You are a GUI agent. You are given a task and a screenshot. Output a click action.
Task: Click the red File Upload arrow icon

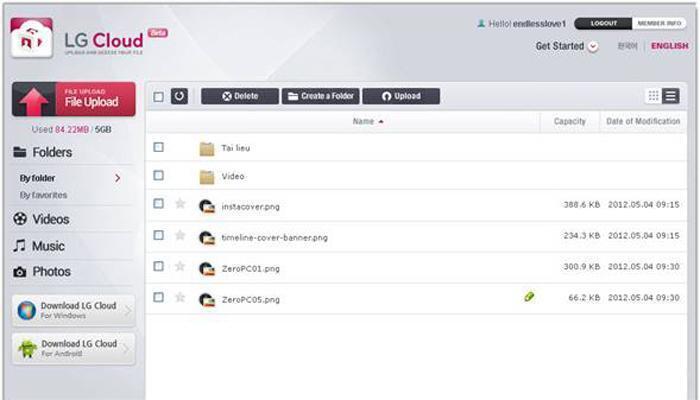[33, 101]
